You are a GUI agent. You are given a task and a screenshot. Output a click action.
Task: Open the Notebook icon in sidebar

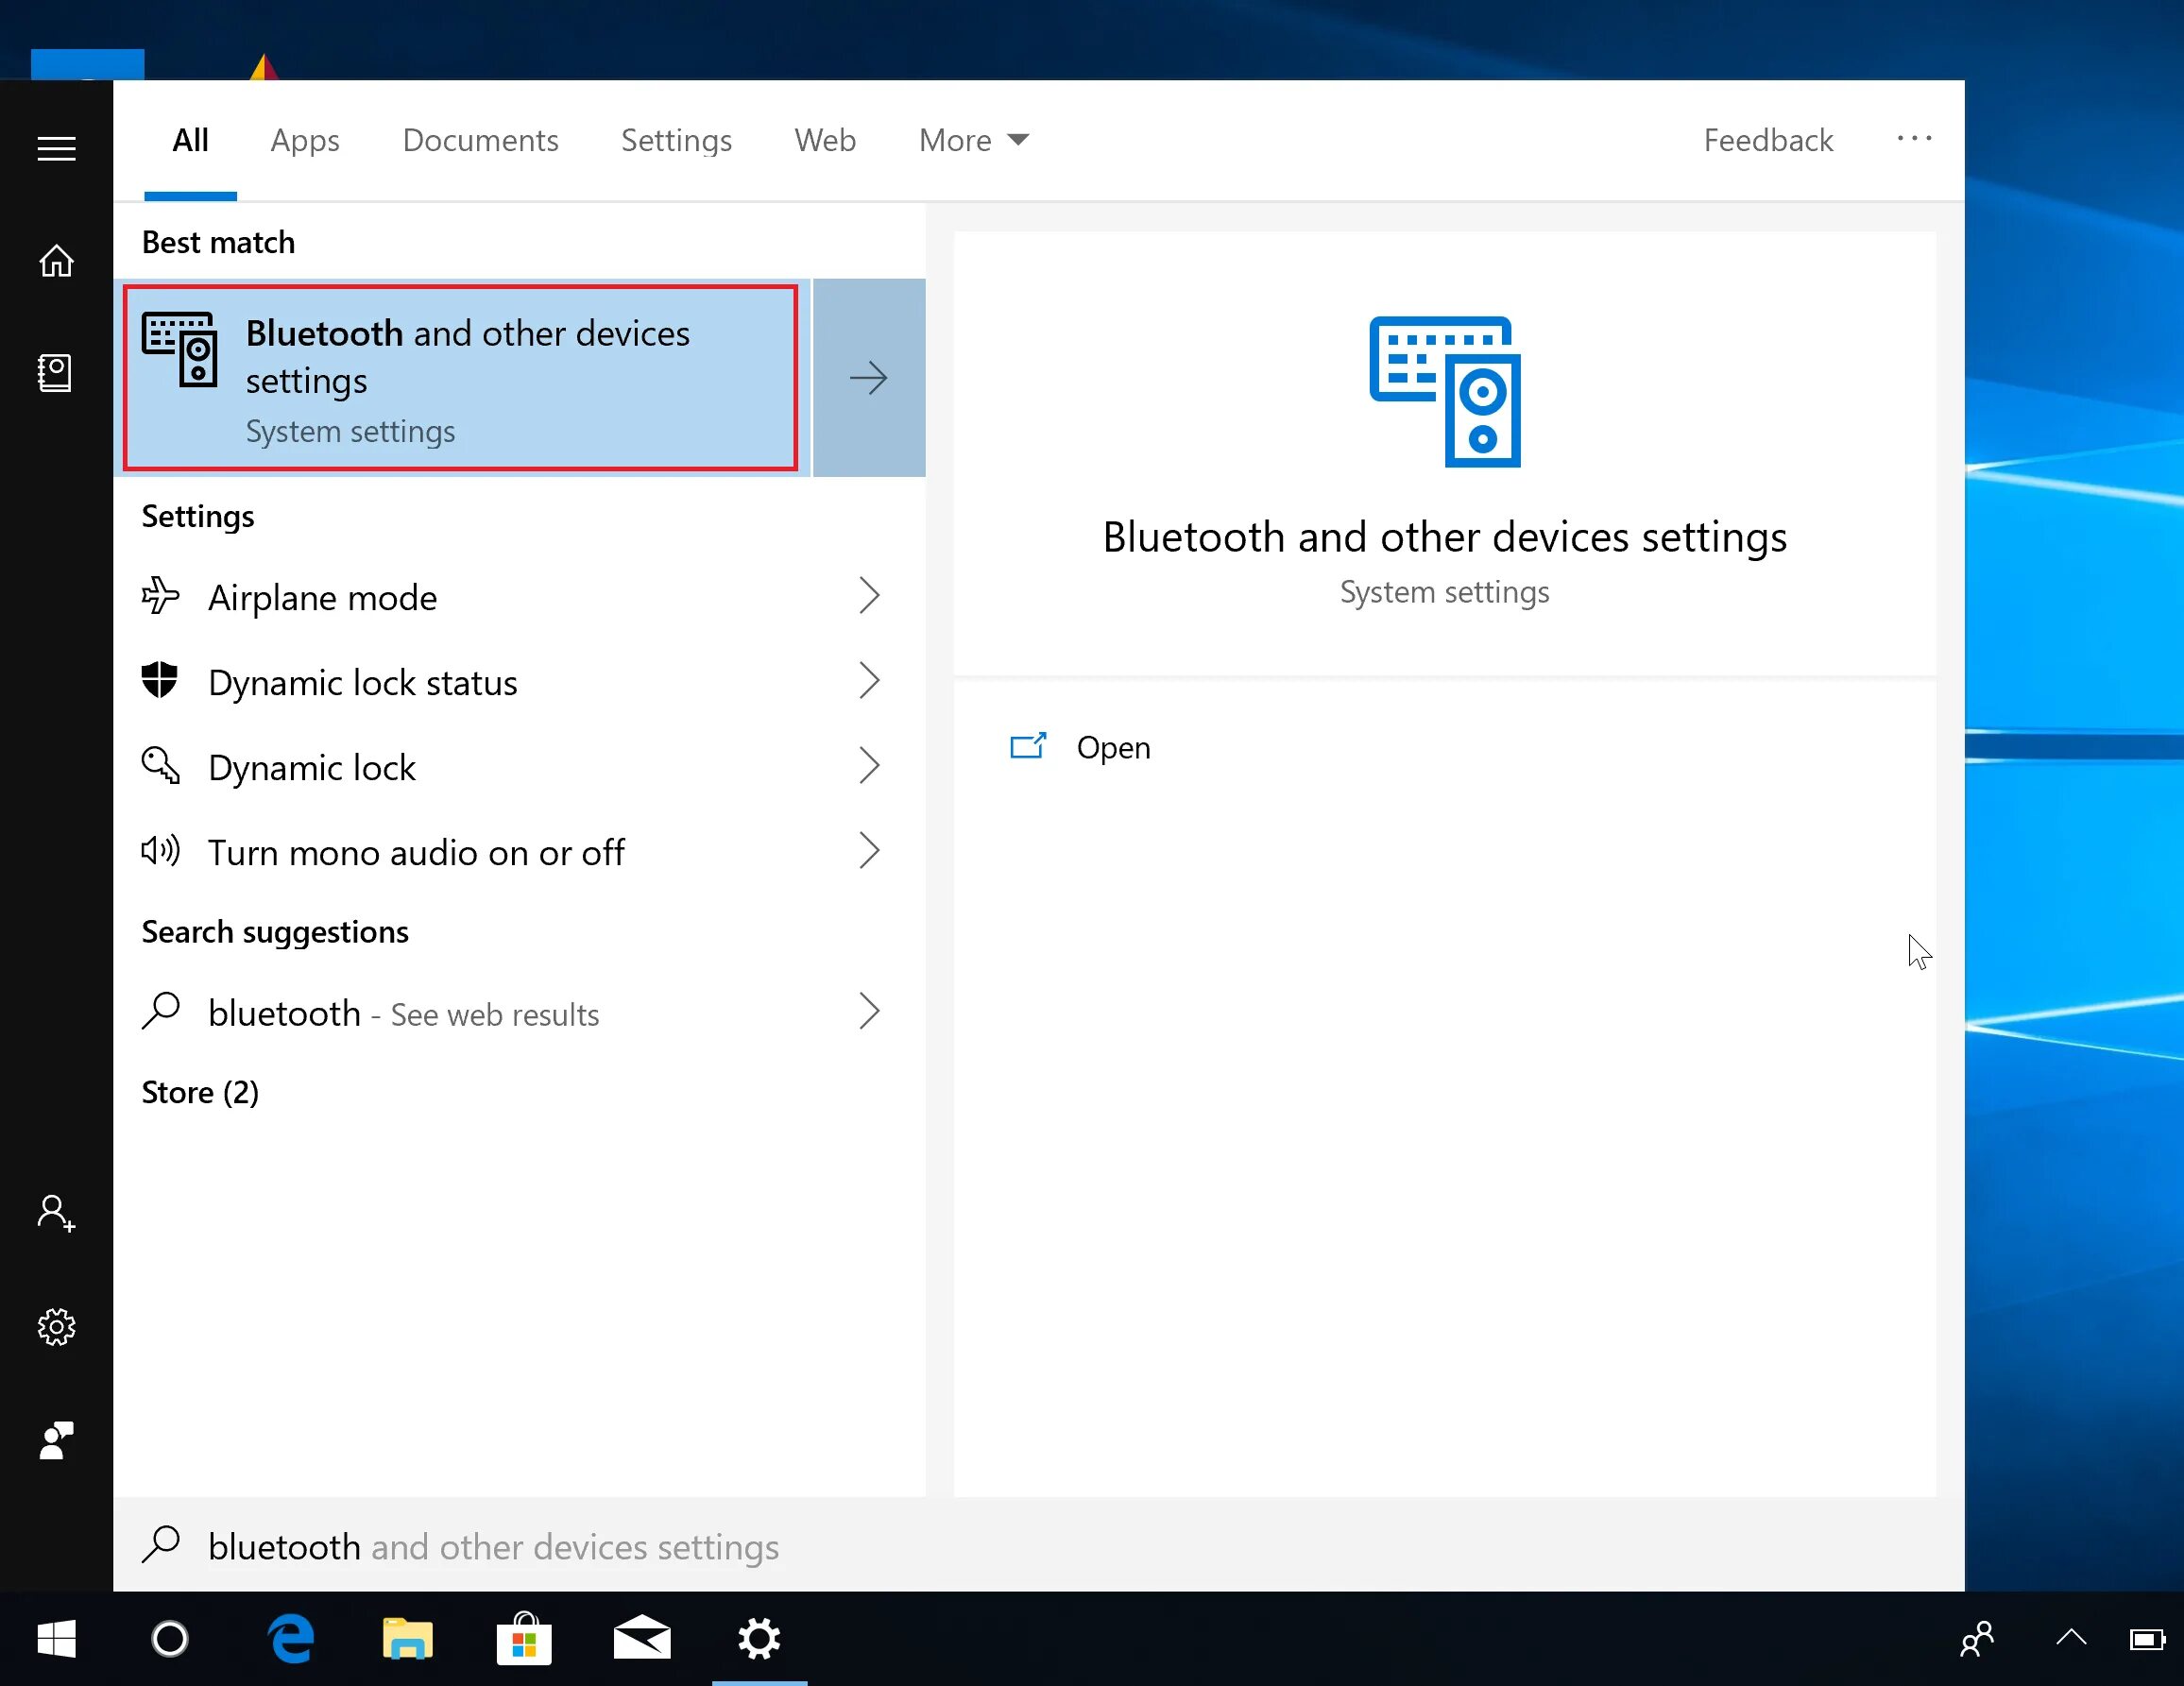point(56,373)
